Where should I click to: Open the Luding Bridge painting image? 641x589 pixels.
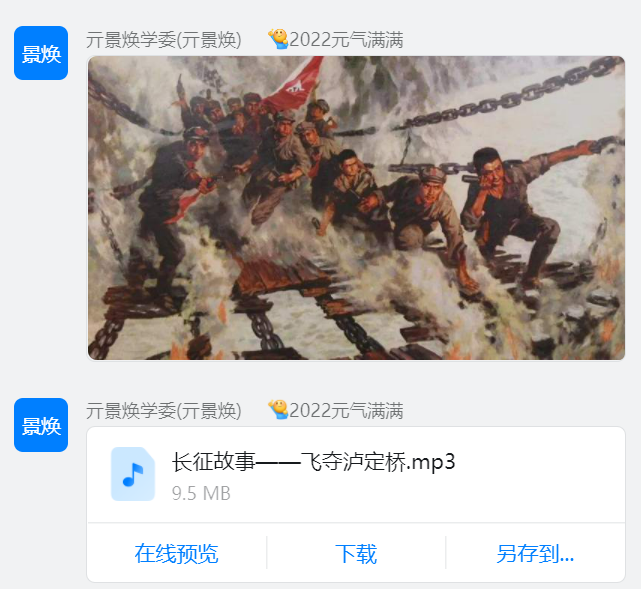(x=356, y=208)
